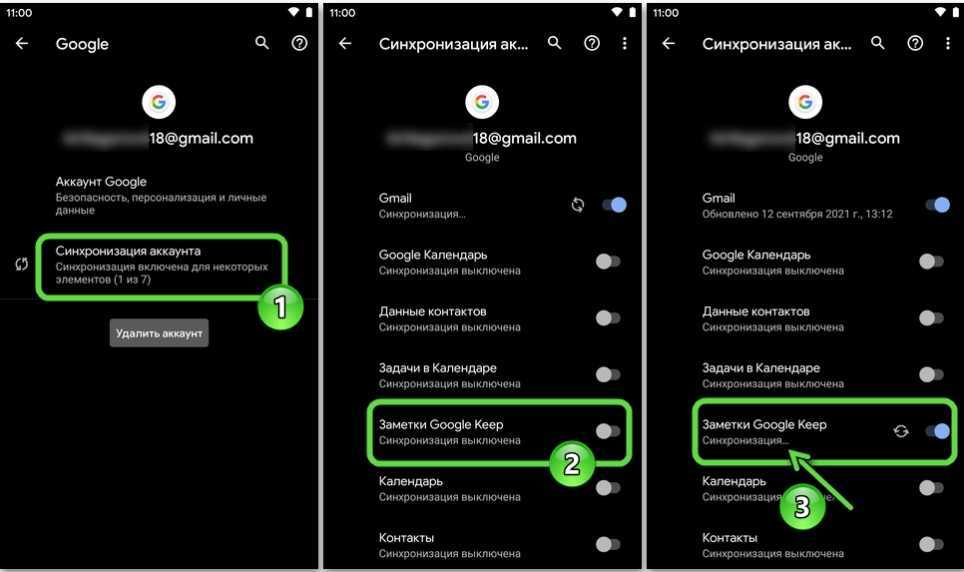Enable Google Keep notes sync in the middle screen
The width and height of the screenshot is (964, 572).
(608, 431)
